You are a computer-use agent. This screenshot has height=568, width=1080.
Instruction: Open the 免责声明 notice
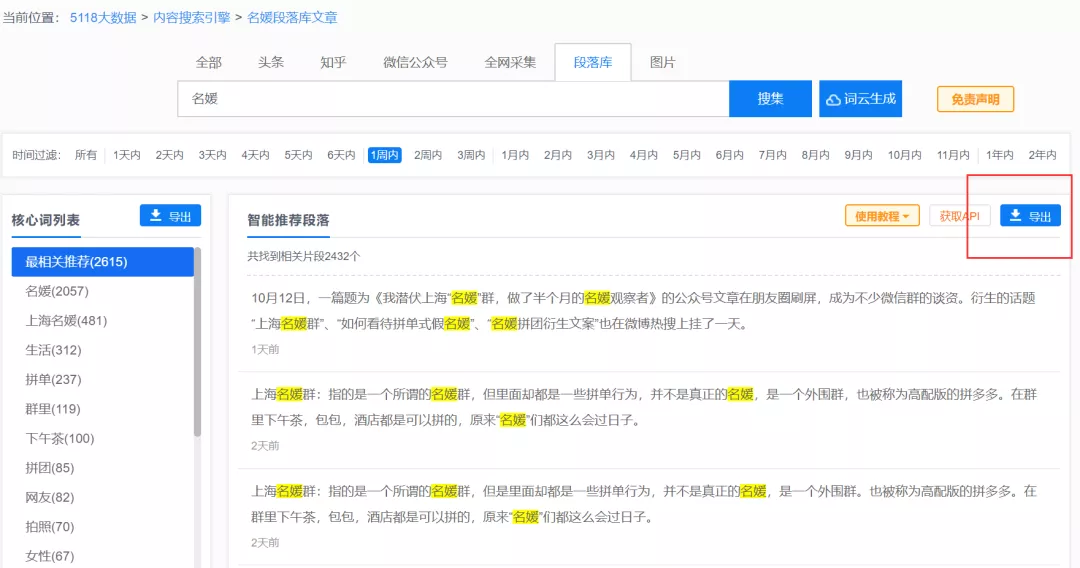tap(975, 99)
